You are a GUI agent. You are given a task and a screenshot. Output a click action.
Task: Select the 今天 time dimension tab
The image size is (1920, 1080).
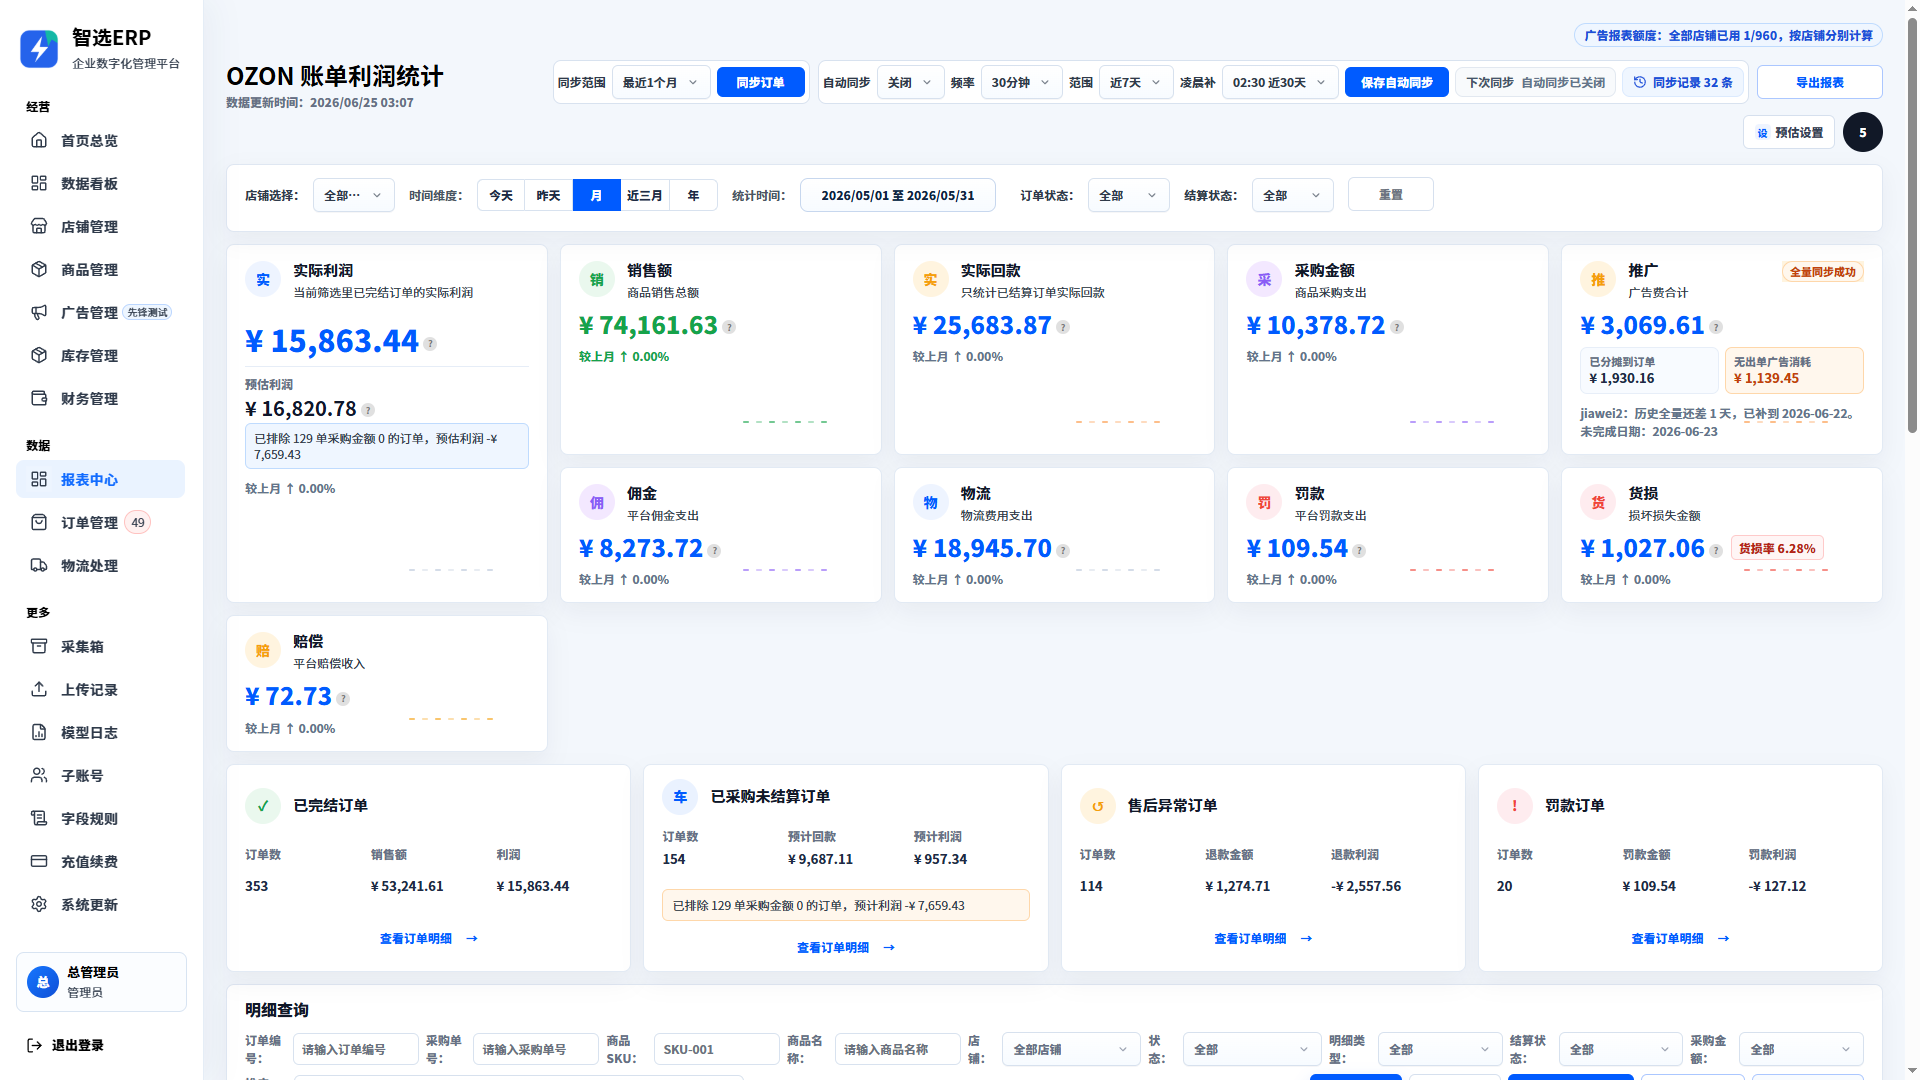point(501,195)
